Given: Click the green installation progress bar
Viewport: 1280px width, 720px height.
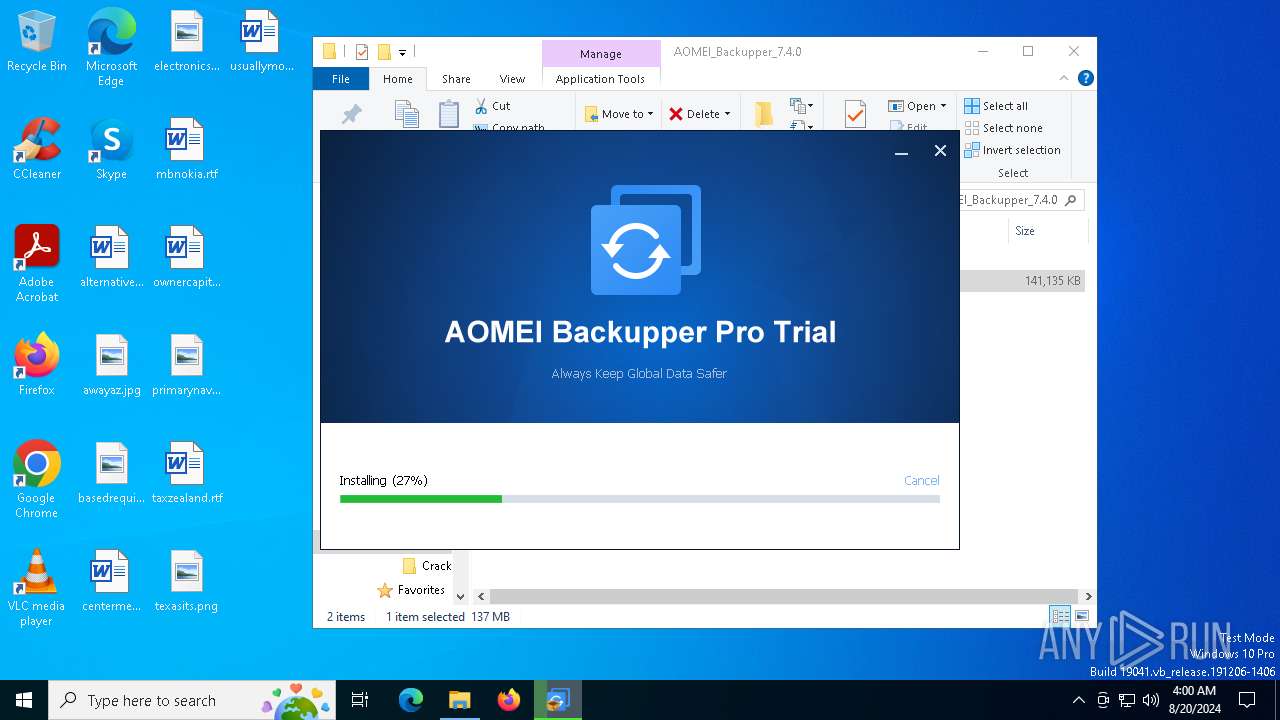Looking at the screenshot, I should pyautogui.click(x=421, y=499).
